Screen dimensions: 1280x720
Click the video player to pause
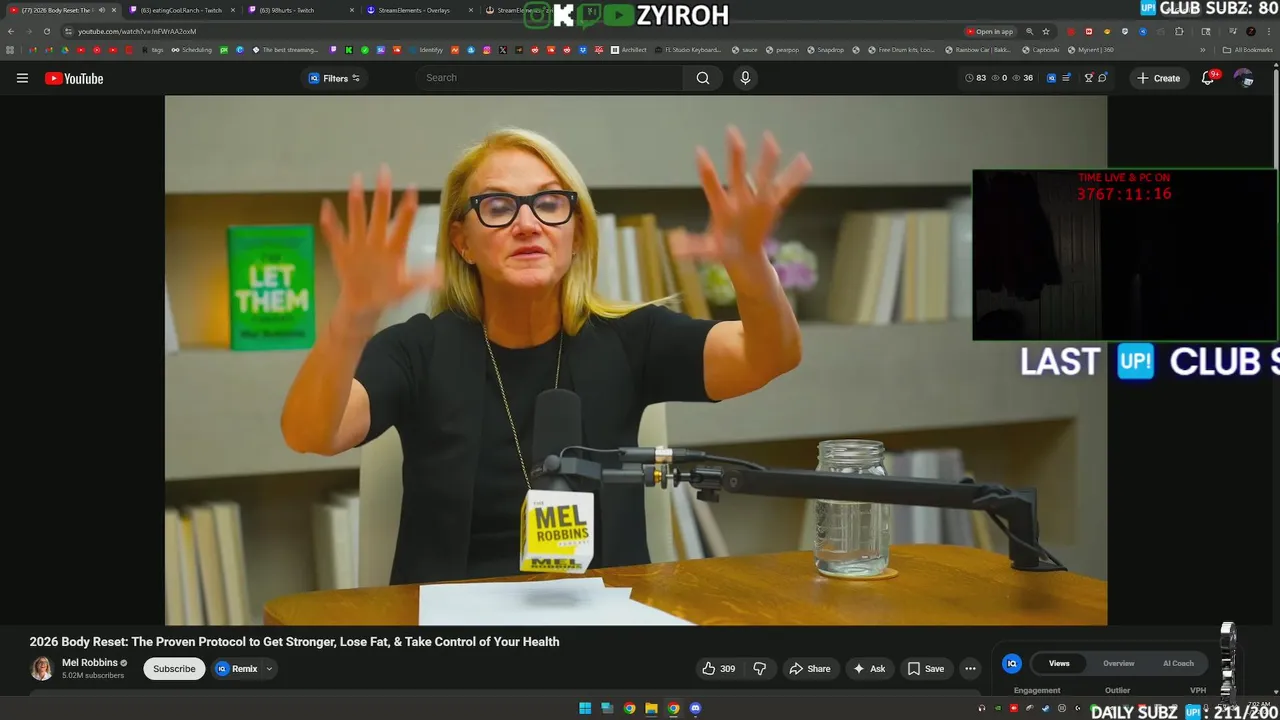point(636,360)
